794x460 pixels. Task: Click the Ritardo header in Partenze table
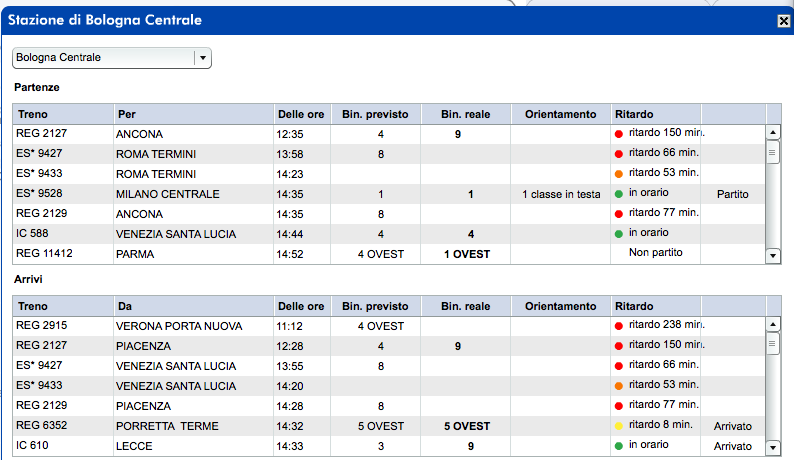click(634, 114)
